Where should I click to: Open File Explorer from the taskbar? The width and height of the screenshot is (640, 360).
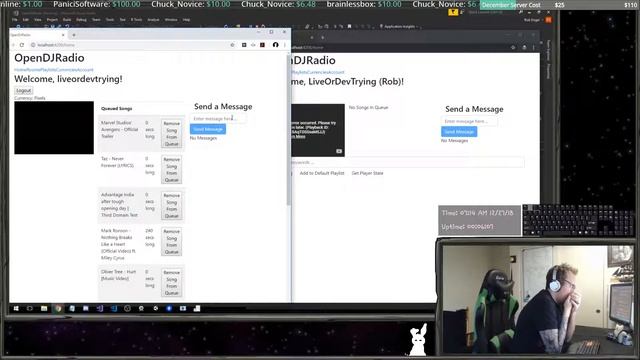(x=44, y=309)
